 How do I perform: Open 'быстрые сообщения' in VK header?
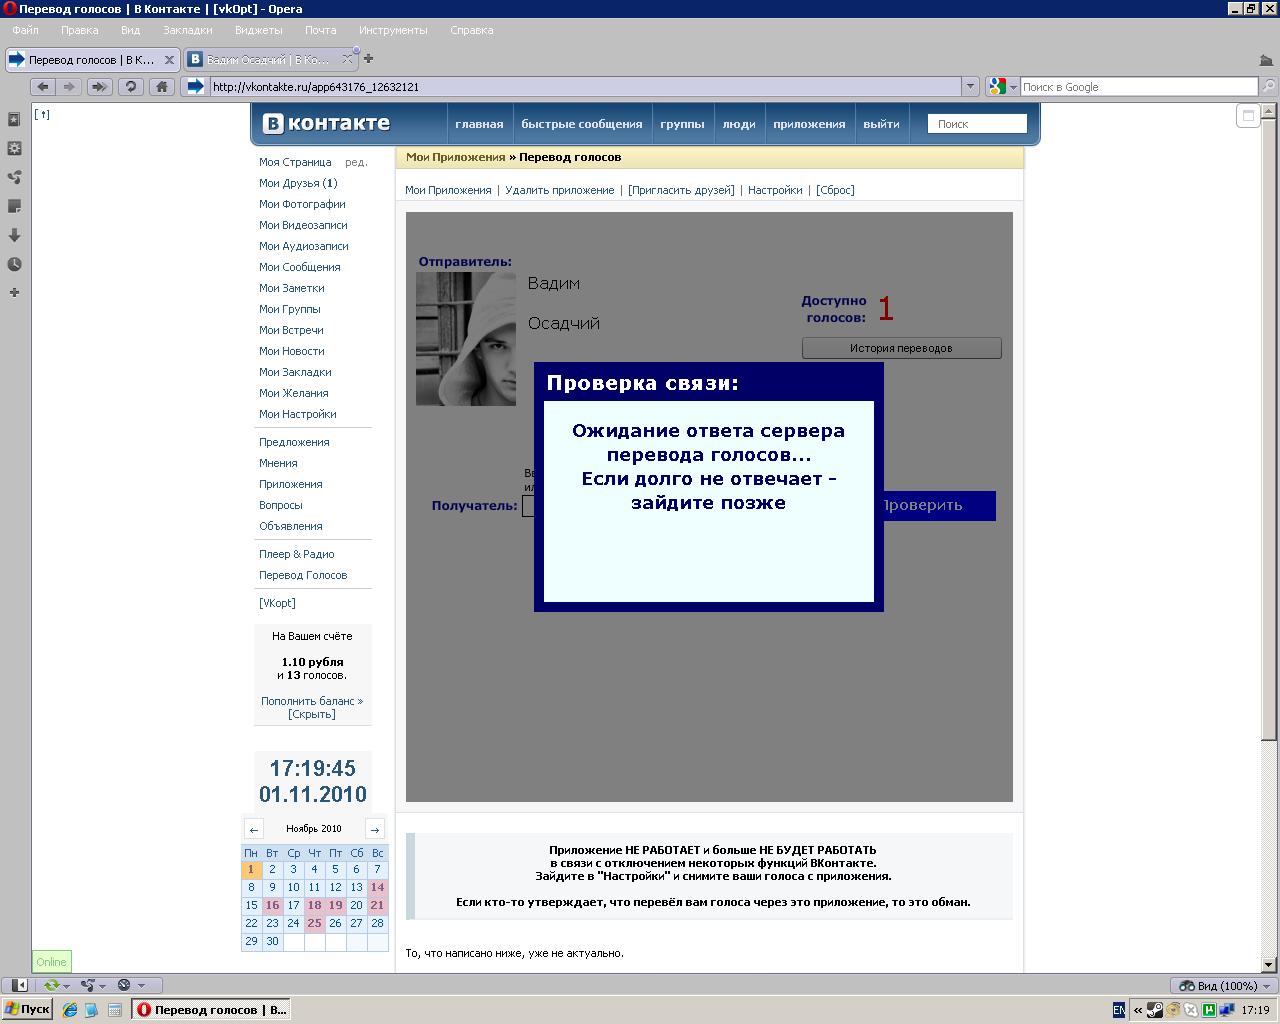582,124
